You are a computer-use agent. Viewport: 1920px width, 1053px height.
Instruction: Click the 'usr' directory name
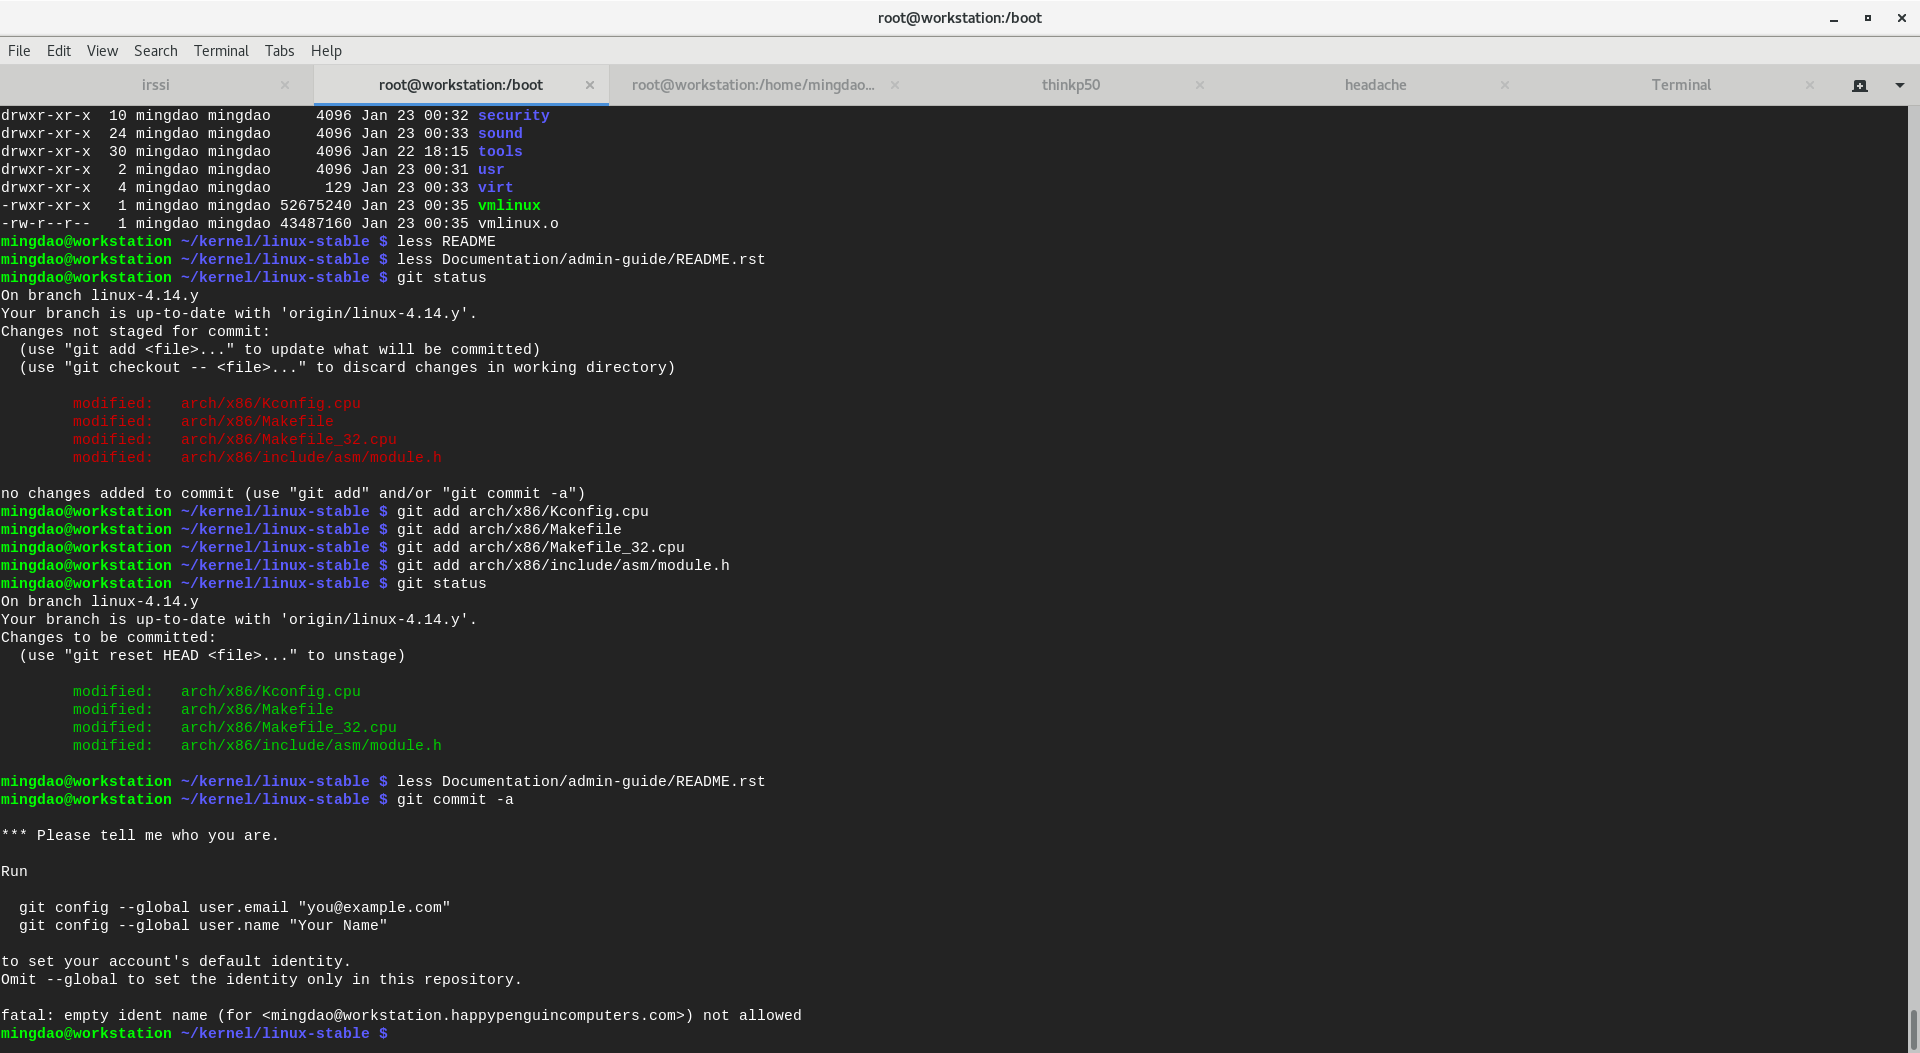[491, 170]
